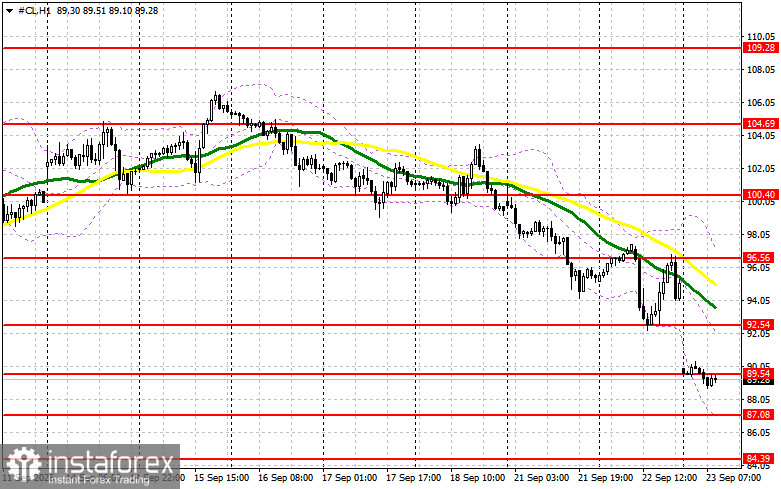Select the 104.69 red price label
Viewport: 781px width, 489px height.
pos(760,123)
